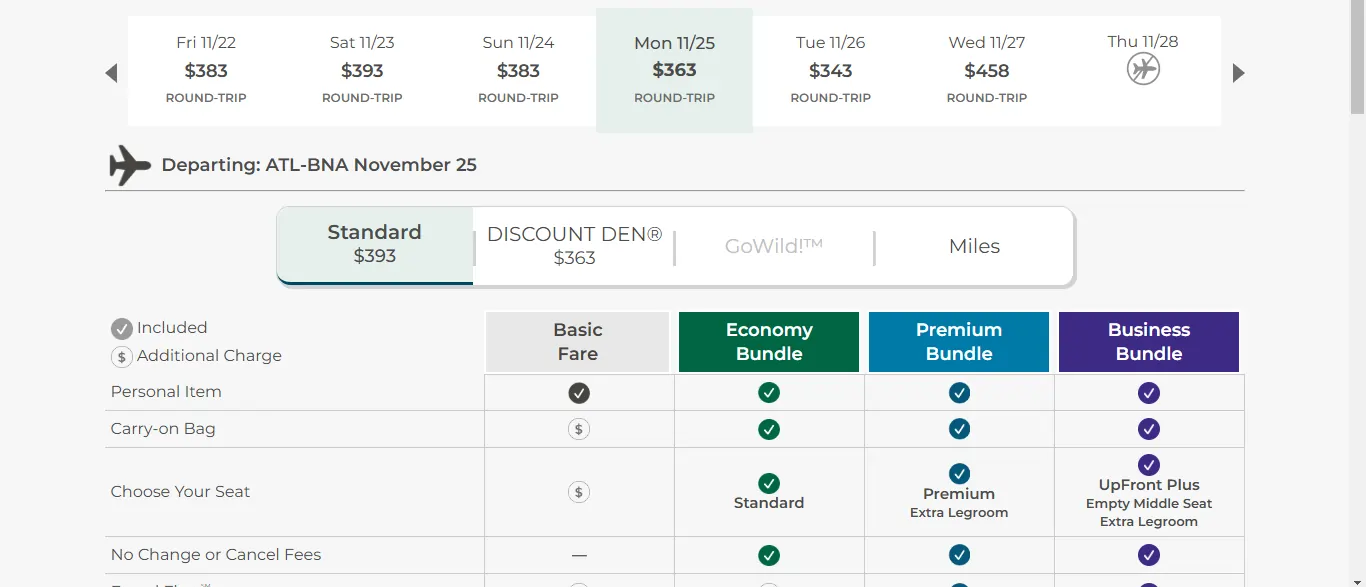Choose Sun 11/24 date for $383
The image size is (1366, 587).
(518, 70)
